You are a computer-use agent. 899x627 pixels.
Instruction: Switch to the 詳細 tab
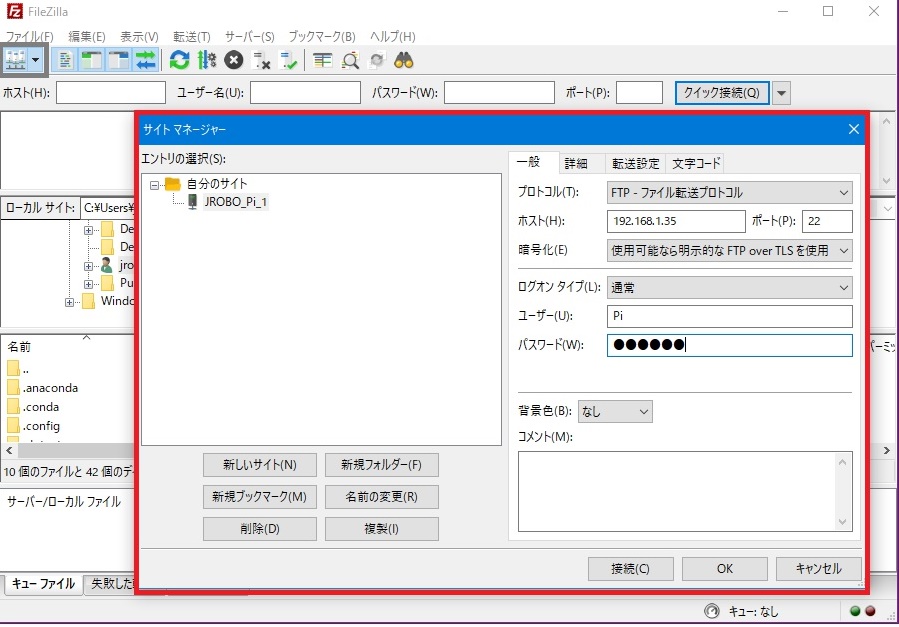[x=576, y=163]
